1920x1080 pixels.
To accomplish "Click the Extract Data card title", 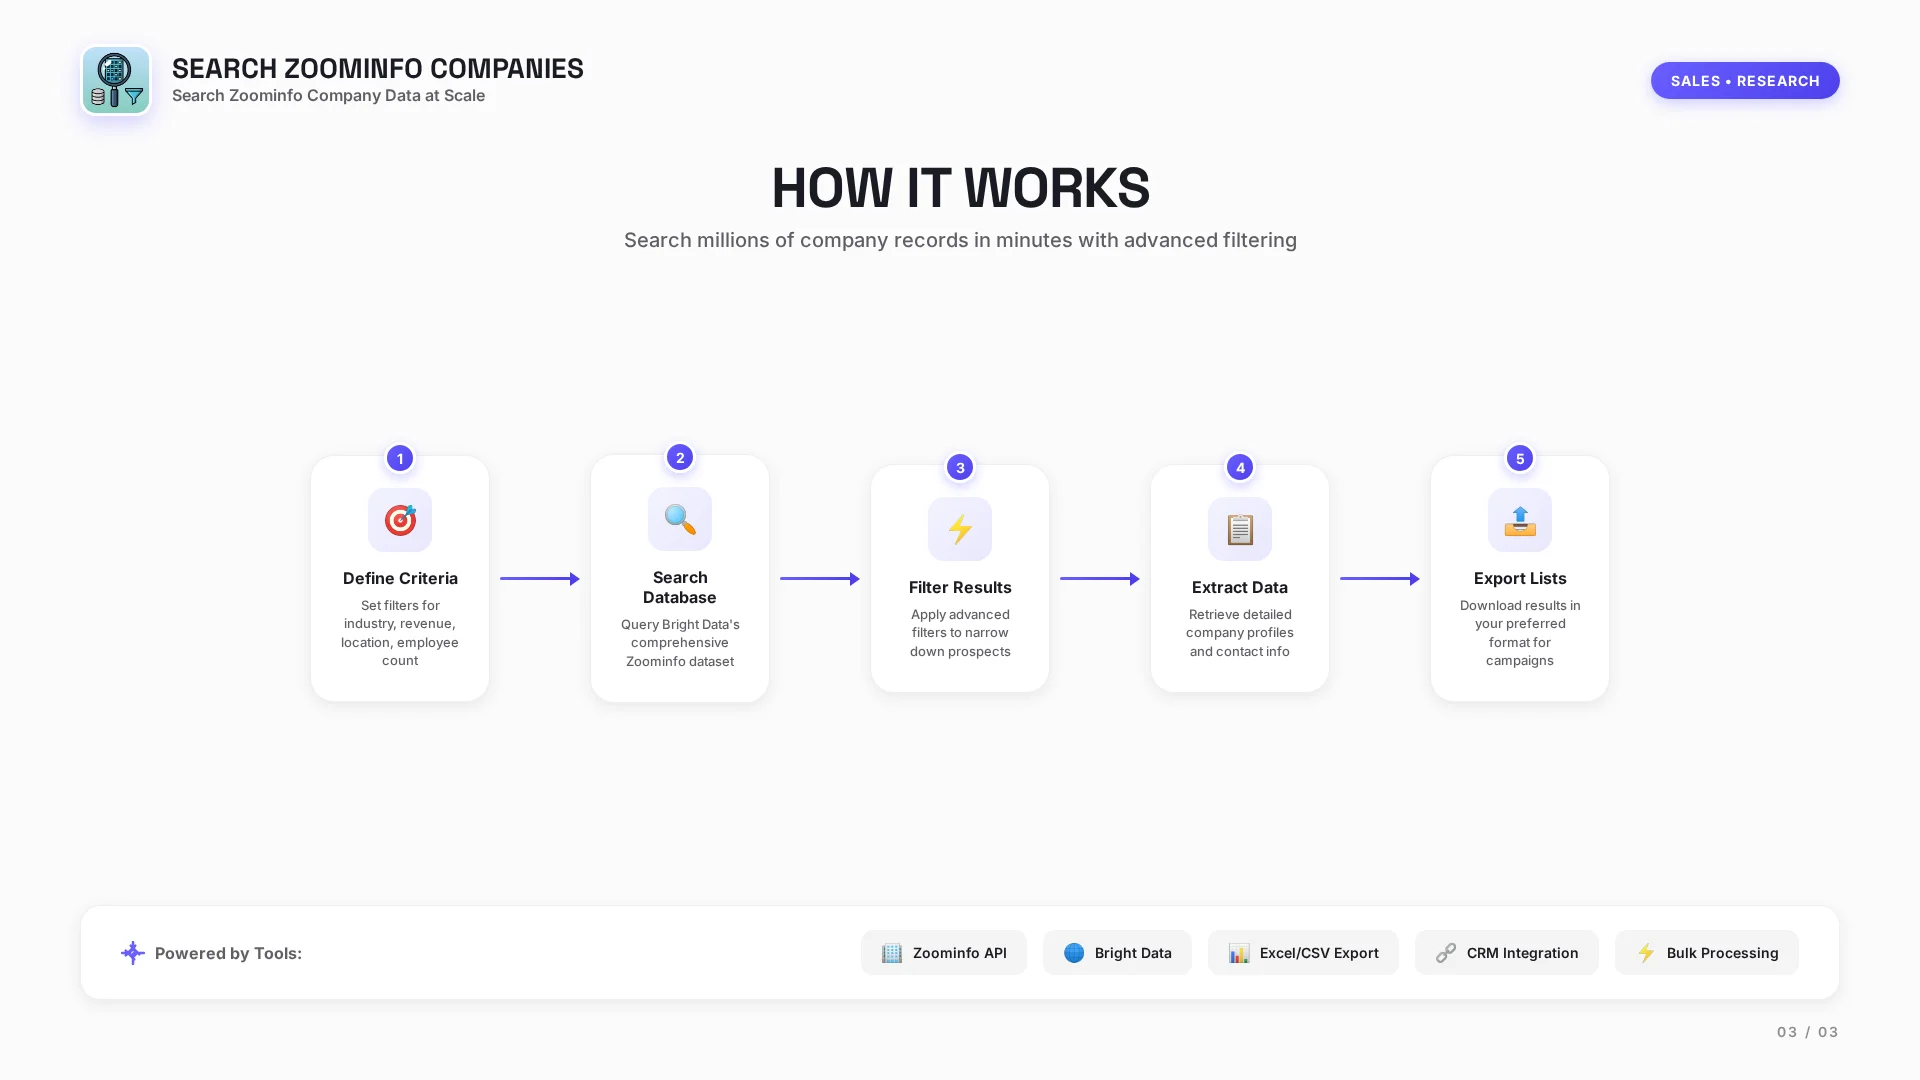I will (1240, 587).
